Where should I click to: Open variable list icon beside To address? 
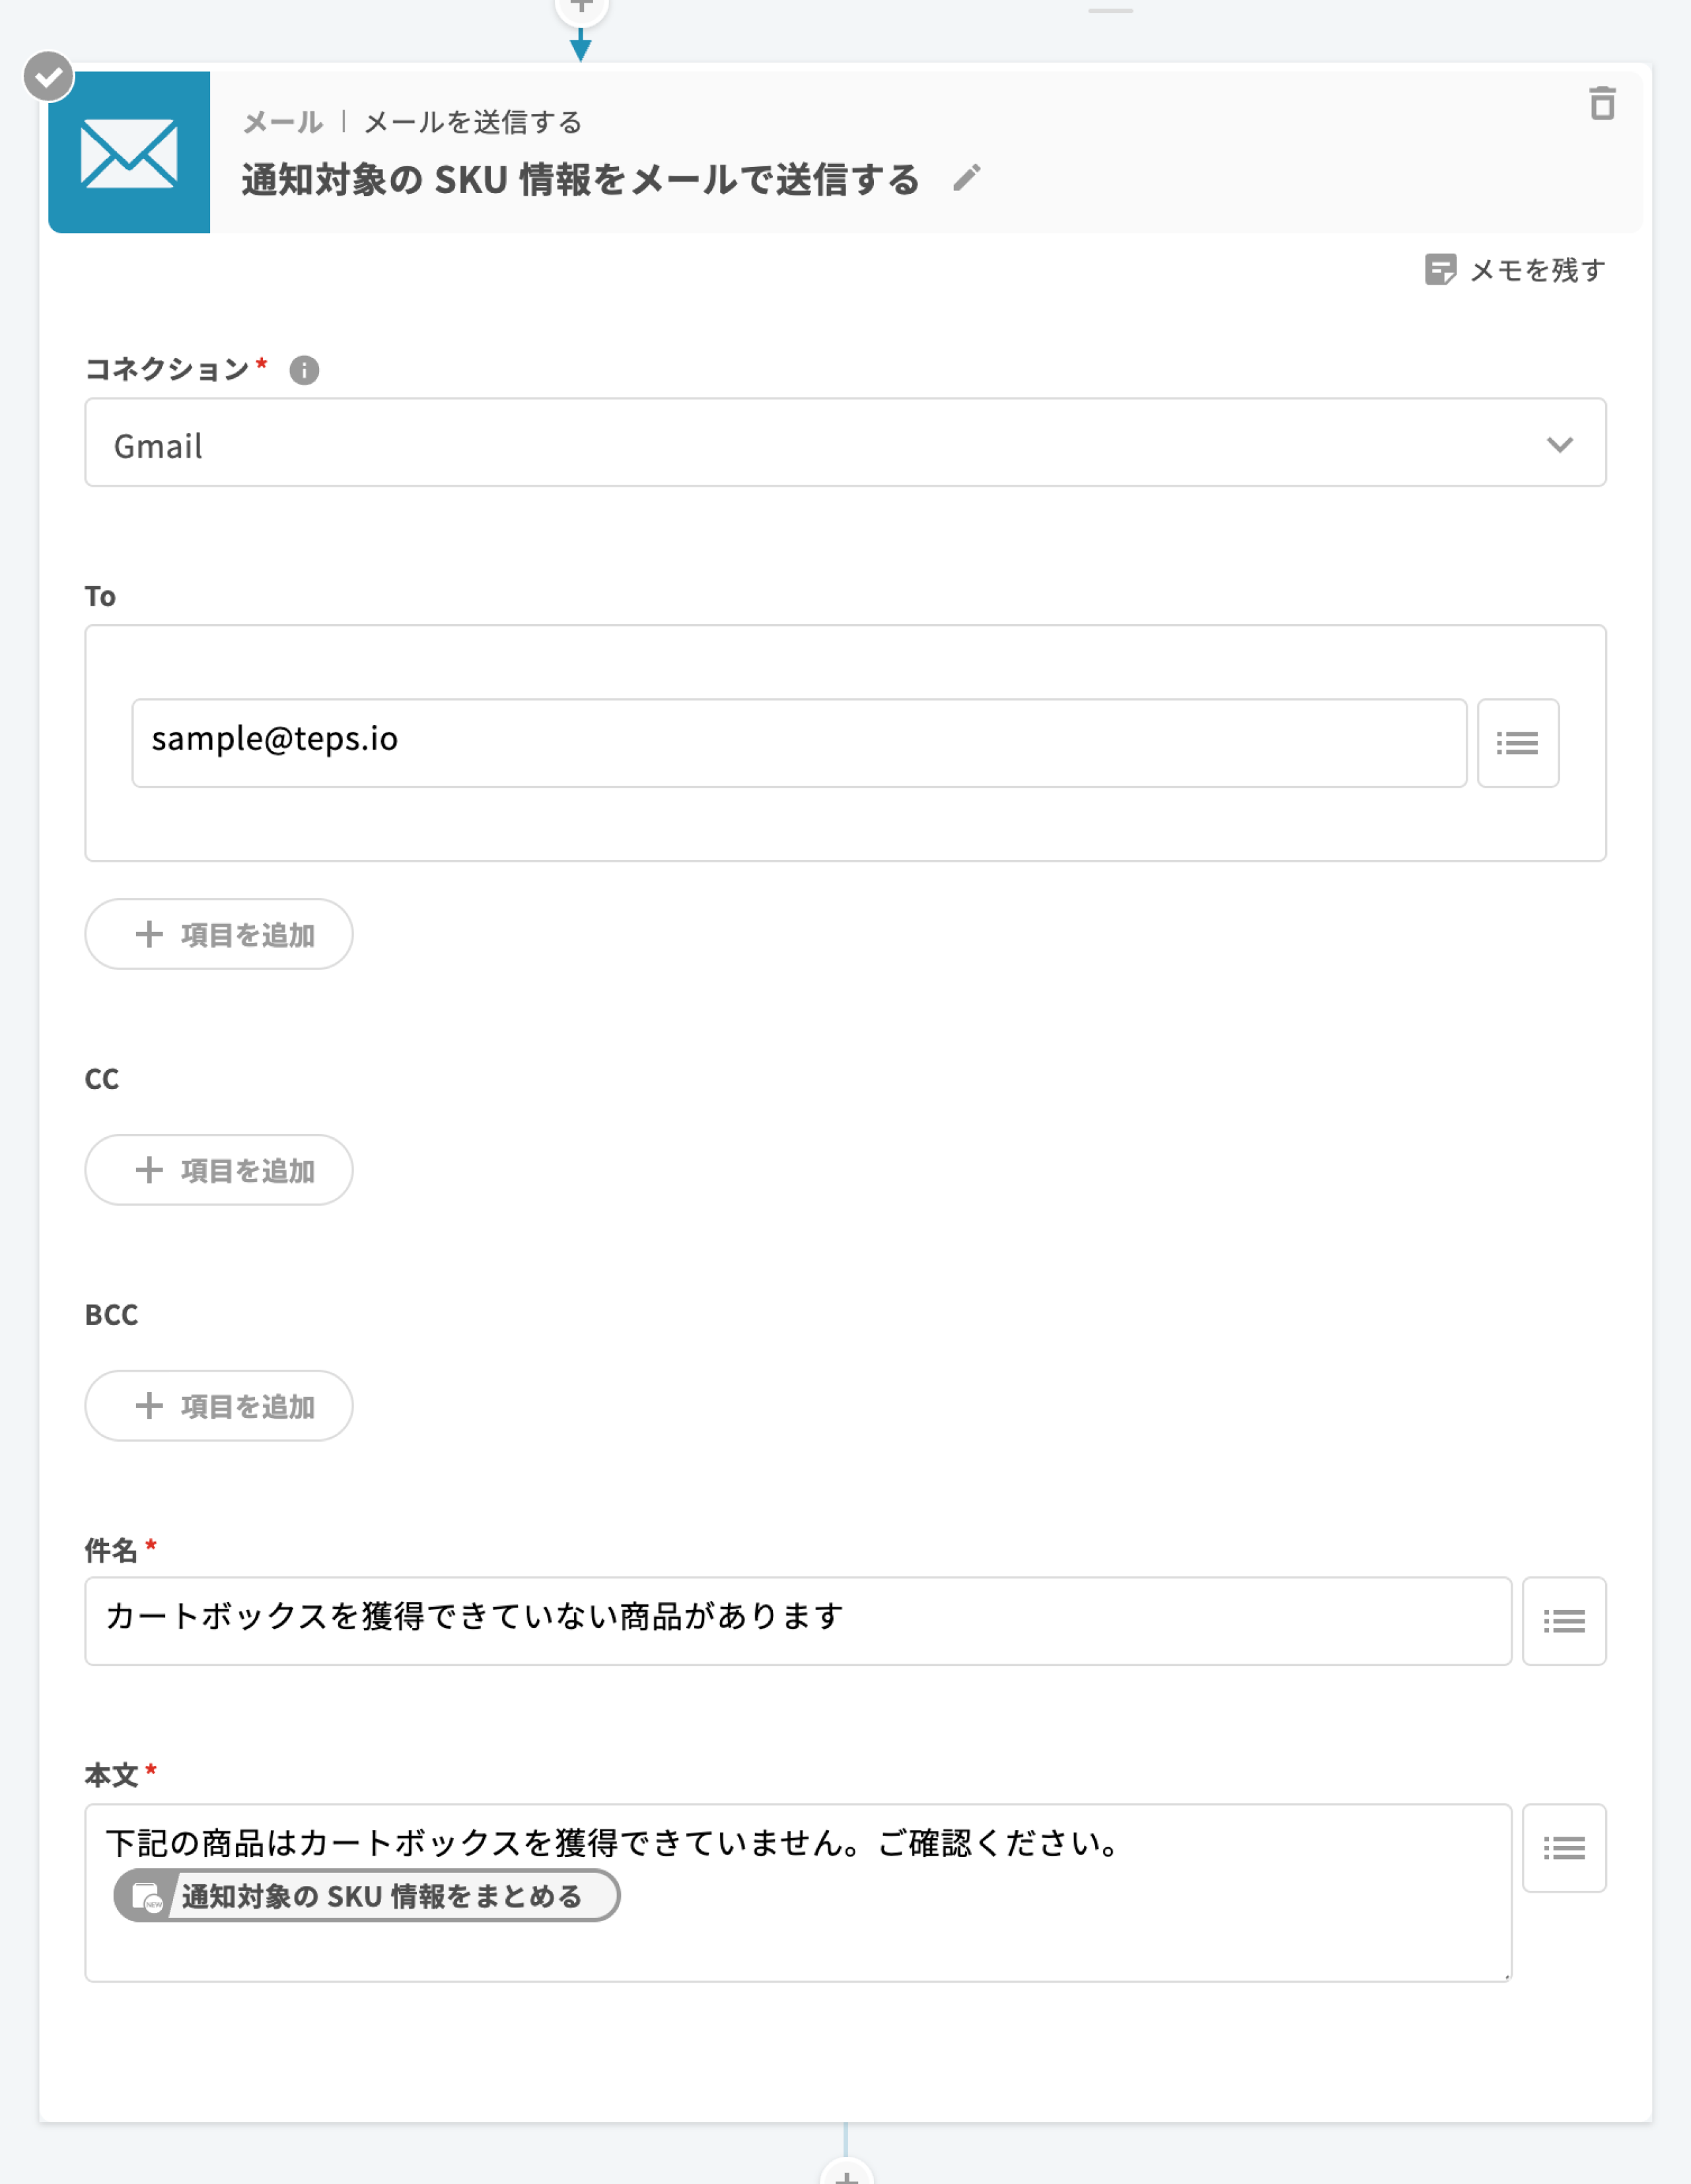coord(1517,743)
